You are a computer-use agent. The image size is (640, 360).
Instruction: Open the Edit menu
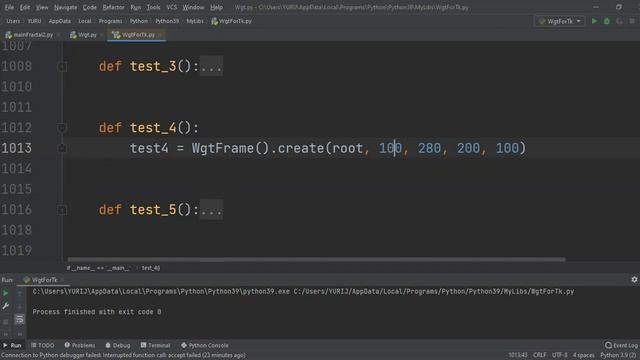click(25, 7)
